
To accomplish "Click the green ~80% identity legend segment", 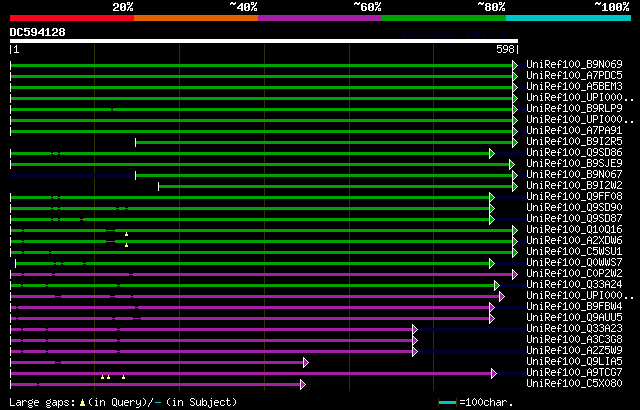I will coord(444,18).
